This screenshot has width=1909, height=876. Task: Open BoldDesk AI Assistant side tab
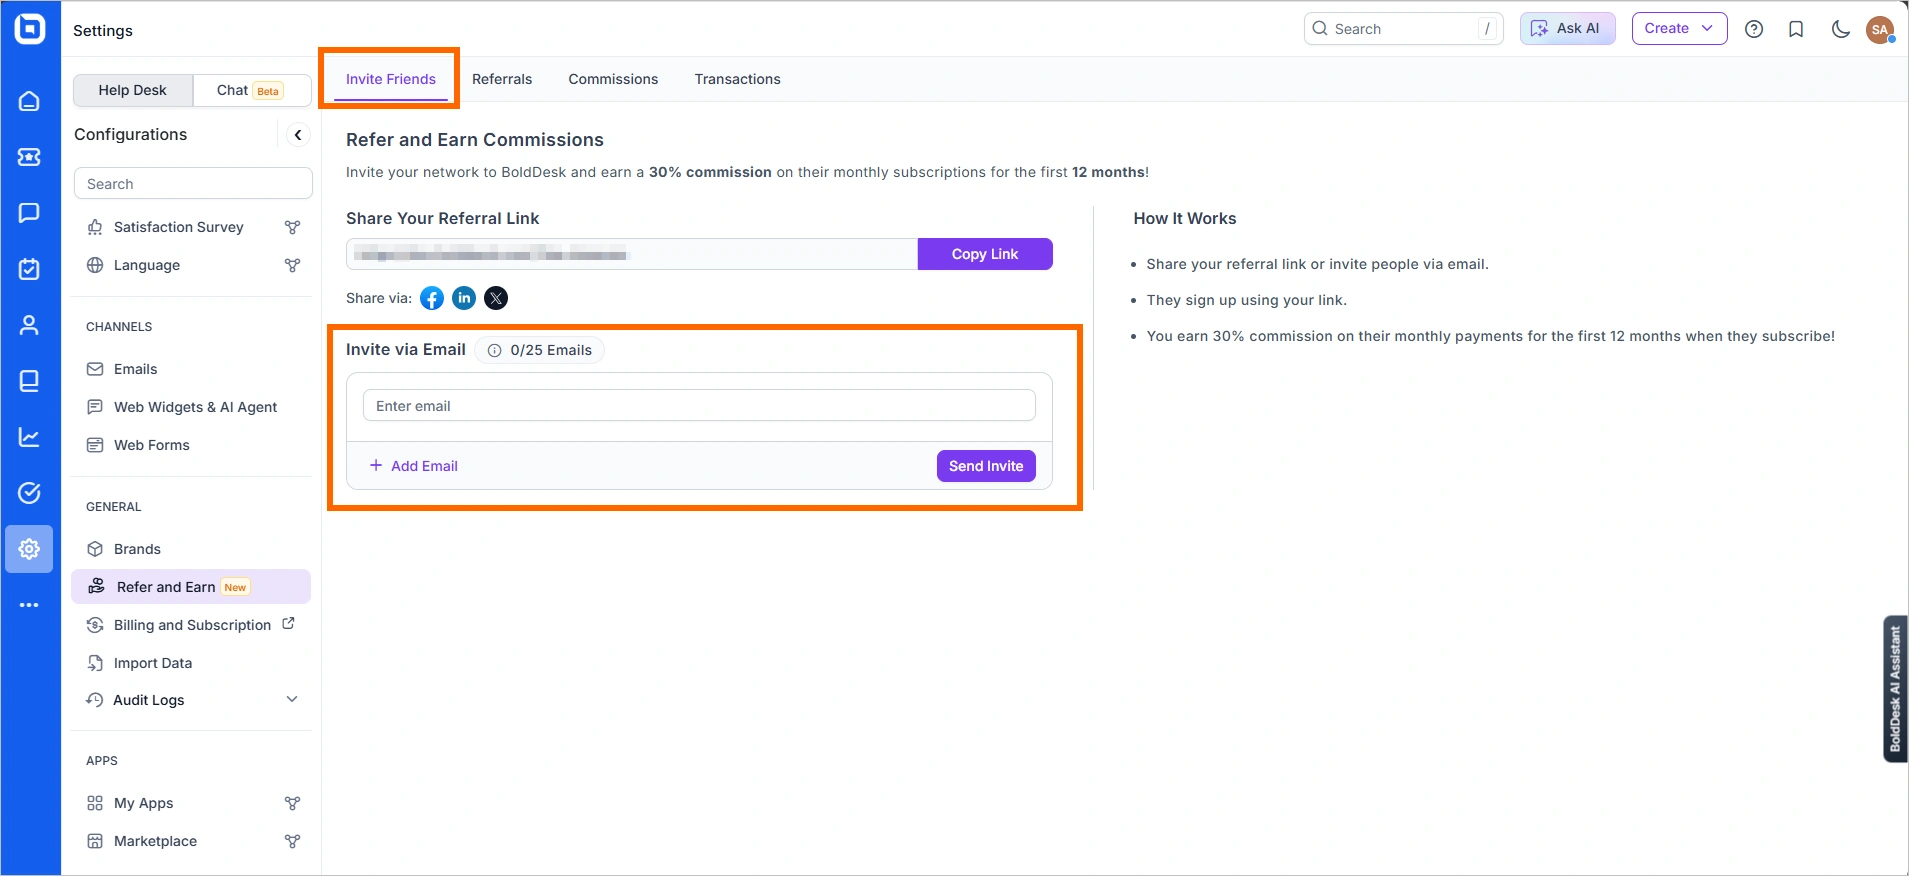point(1895,689)
